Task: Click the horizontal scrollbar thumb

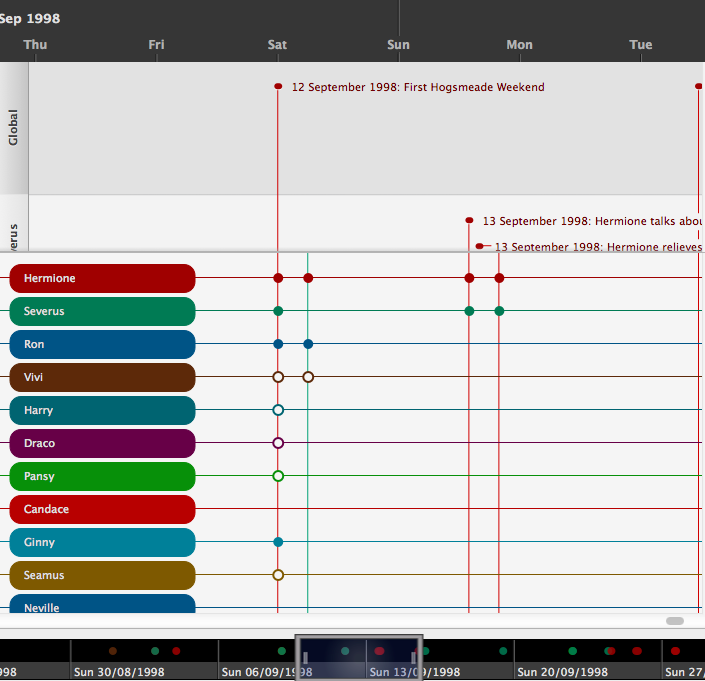Action: click(x=675, y=621)
